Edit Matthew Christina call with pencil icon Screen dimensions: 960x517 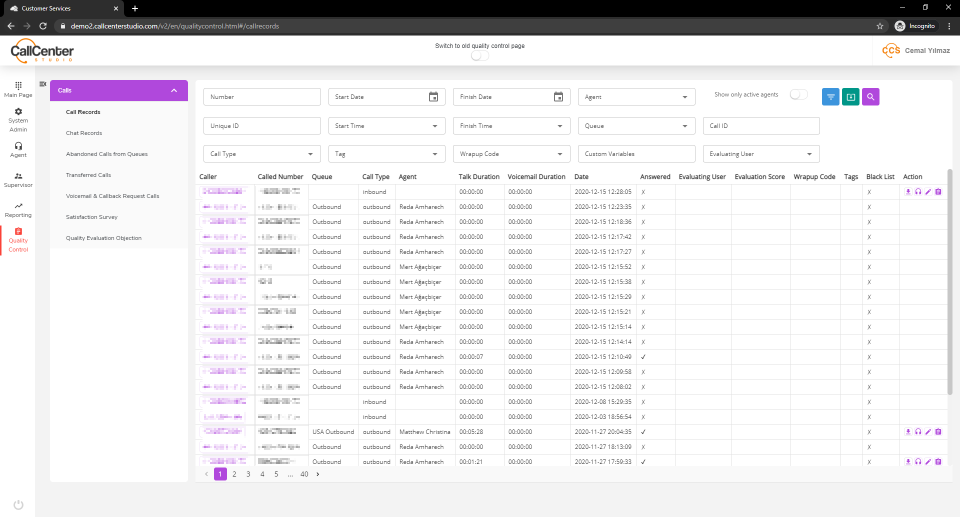pos(928,432)
